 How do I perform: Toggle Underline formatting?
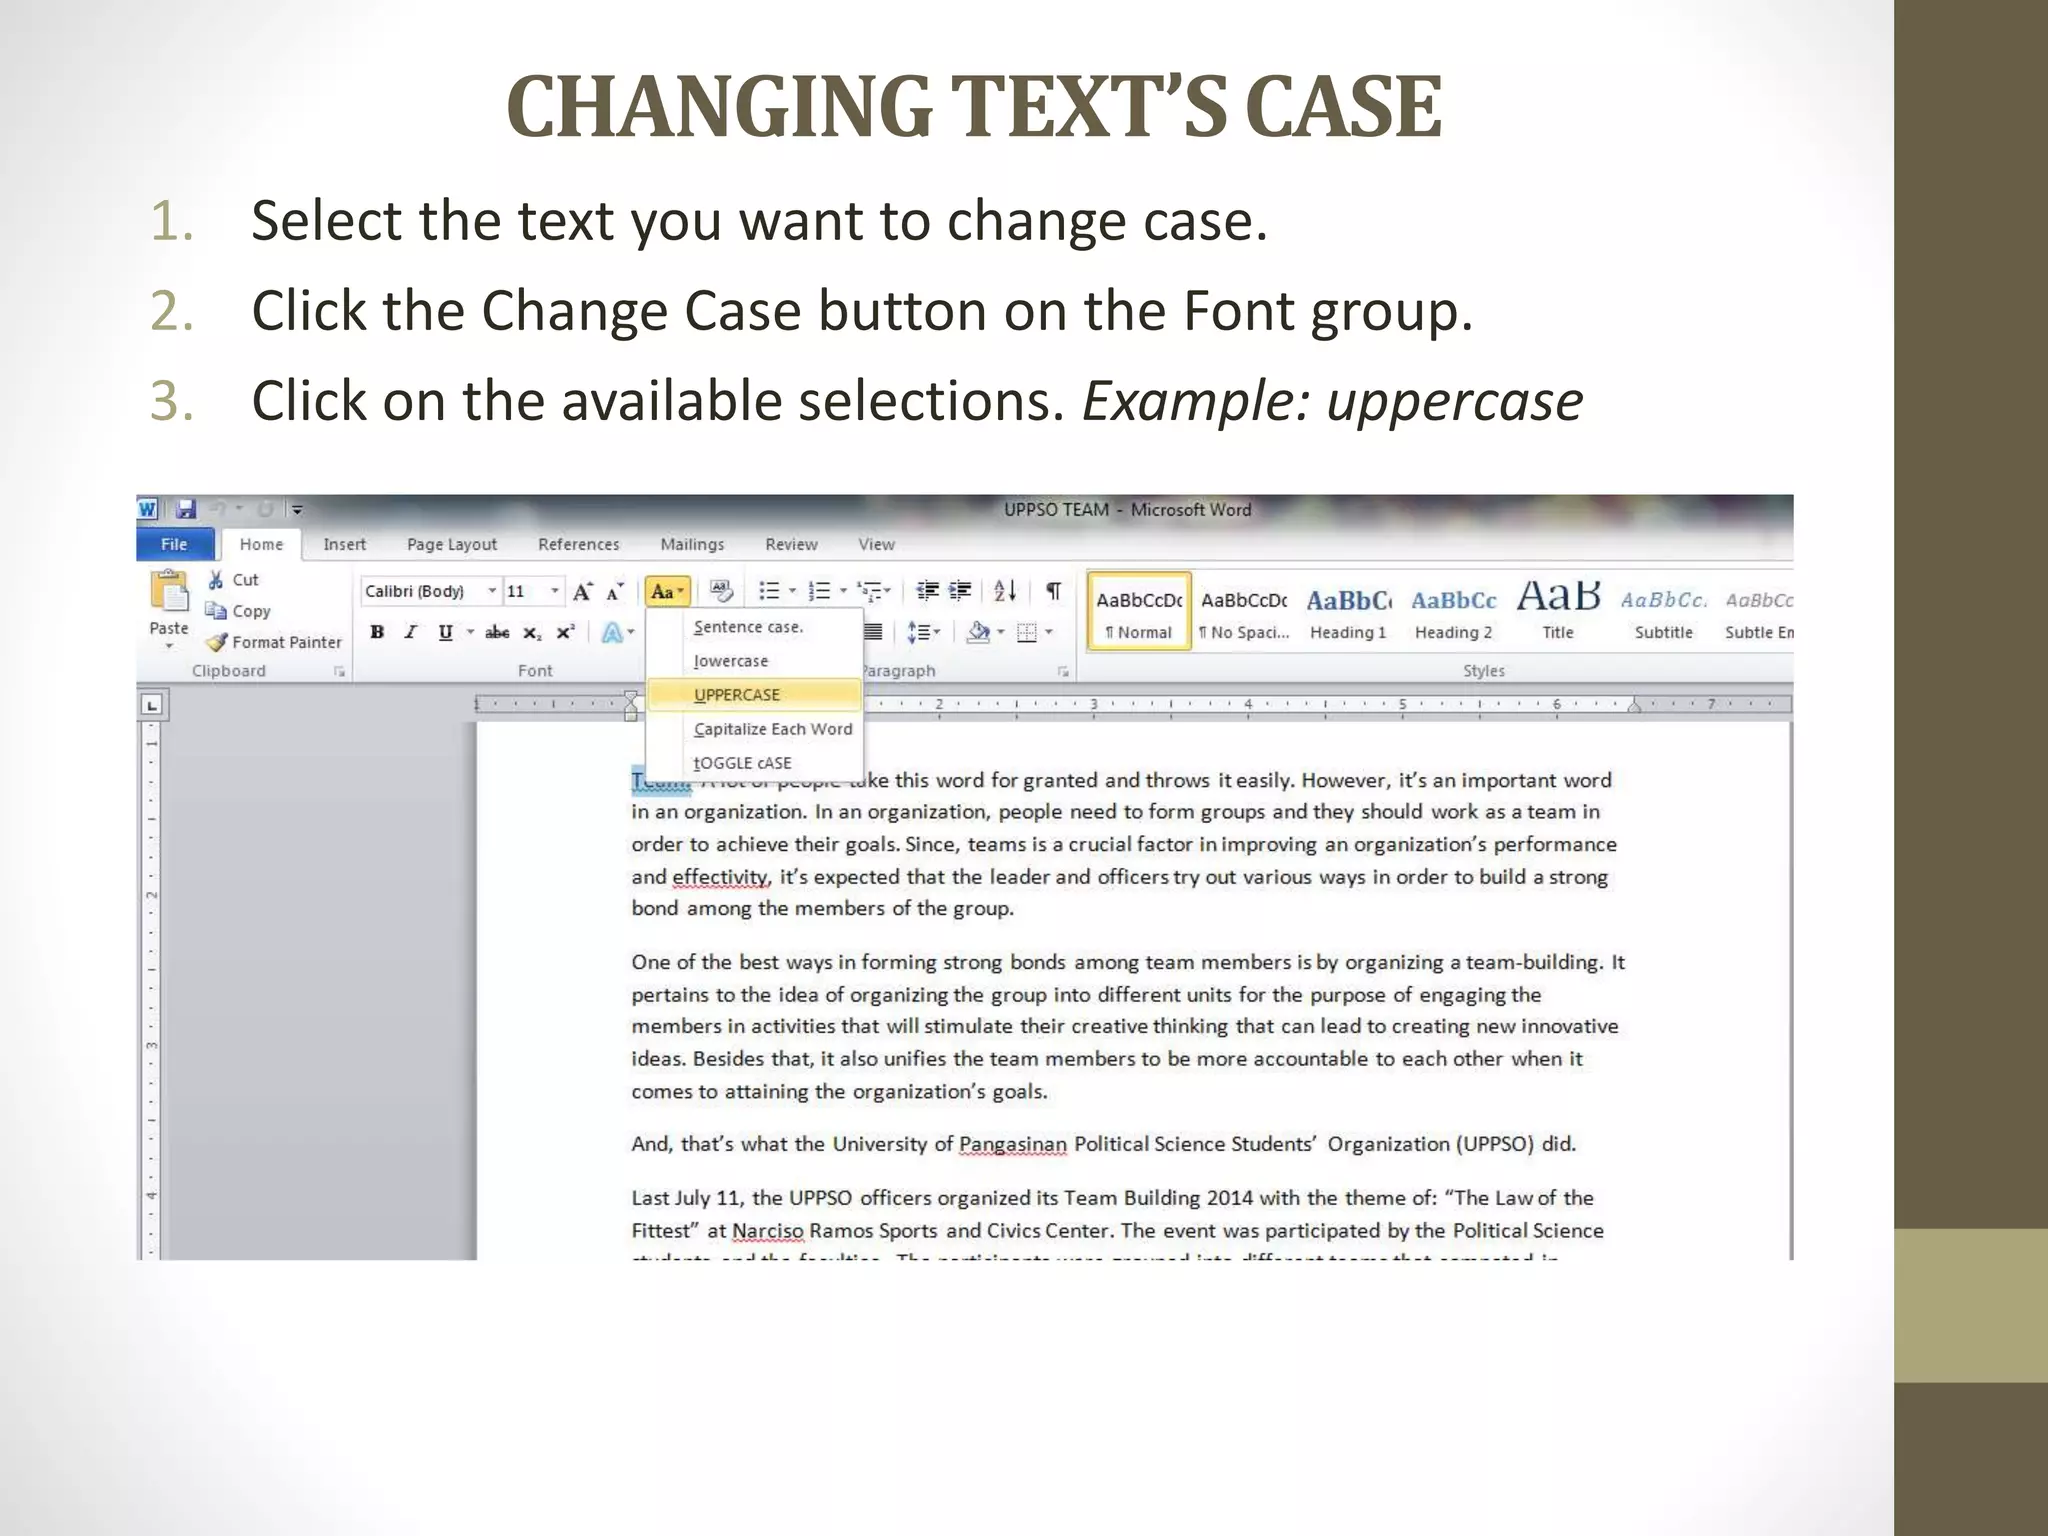pyautogui.click(x=445, y=632)
